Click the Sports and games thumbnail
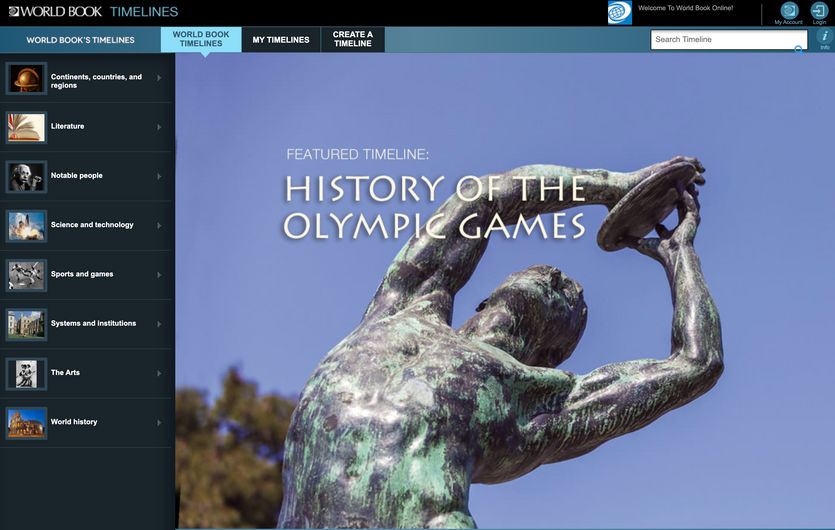This screenshot has width=835, height=530. [x=26, y=275]
